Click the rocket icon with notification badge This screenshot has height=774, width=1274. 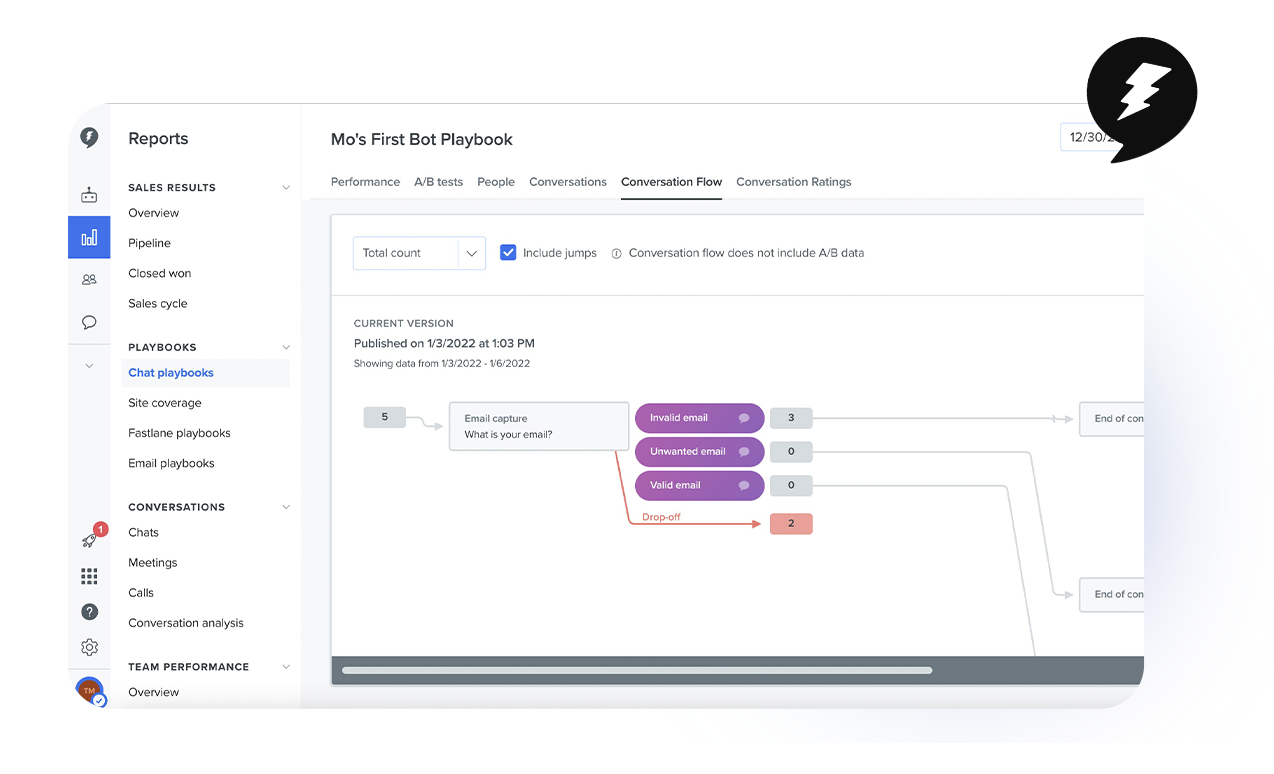90,539
